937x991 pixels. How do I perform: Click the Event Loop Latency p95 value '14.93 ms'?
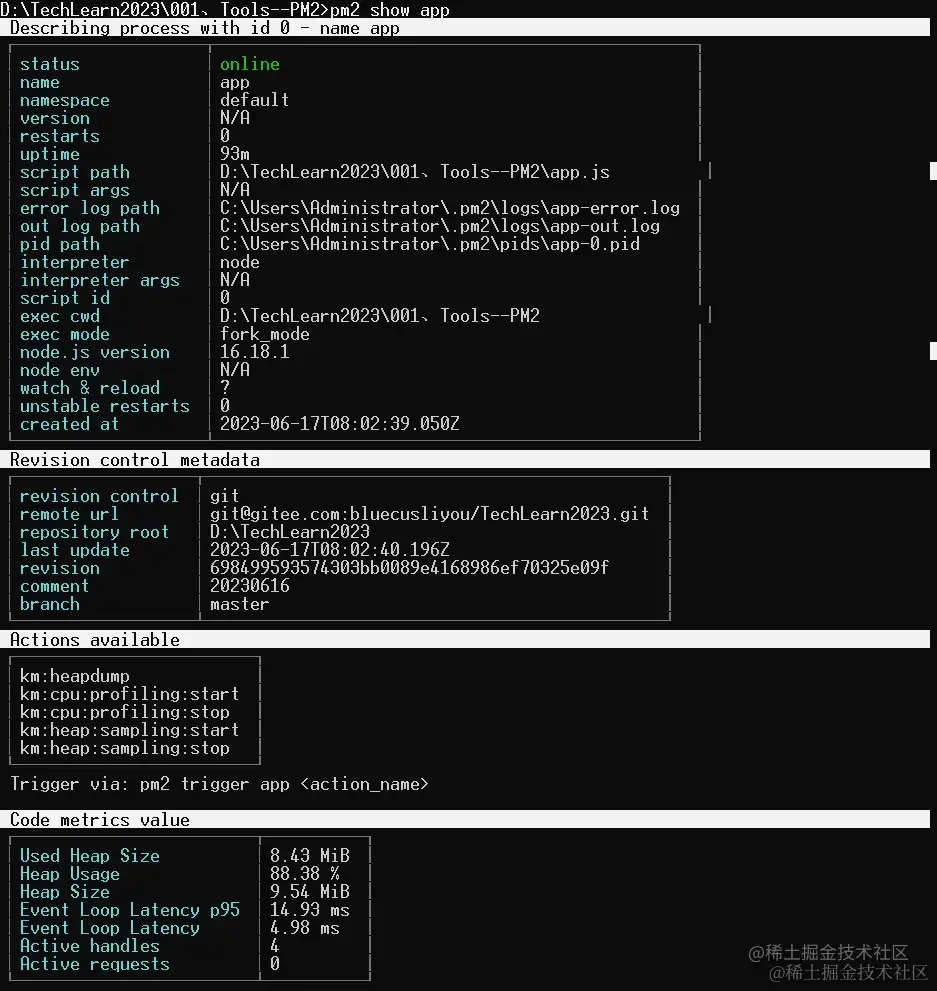click(x=310, y=910)
